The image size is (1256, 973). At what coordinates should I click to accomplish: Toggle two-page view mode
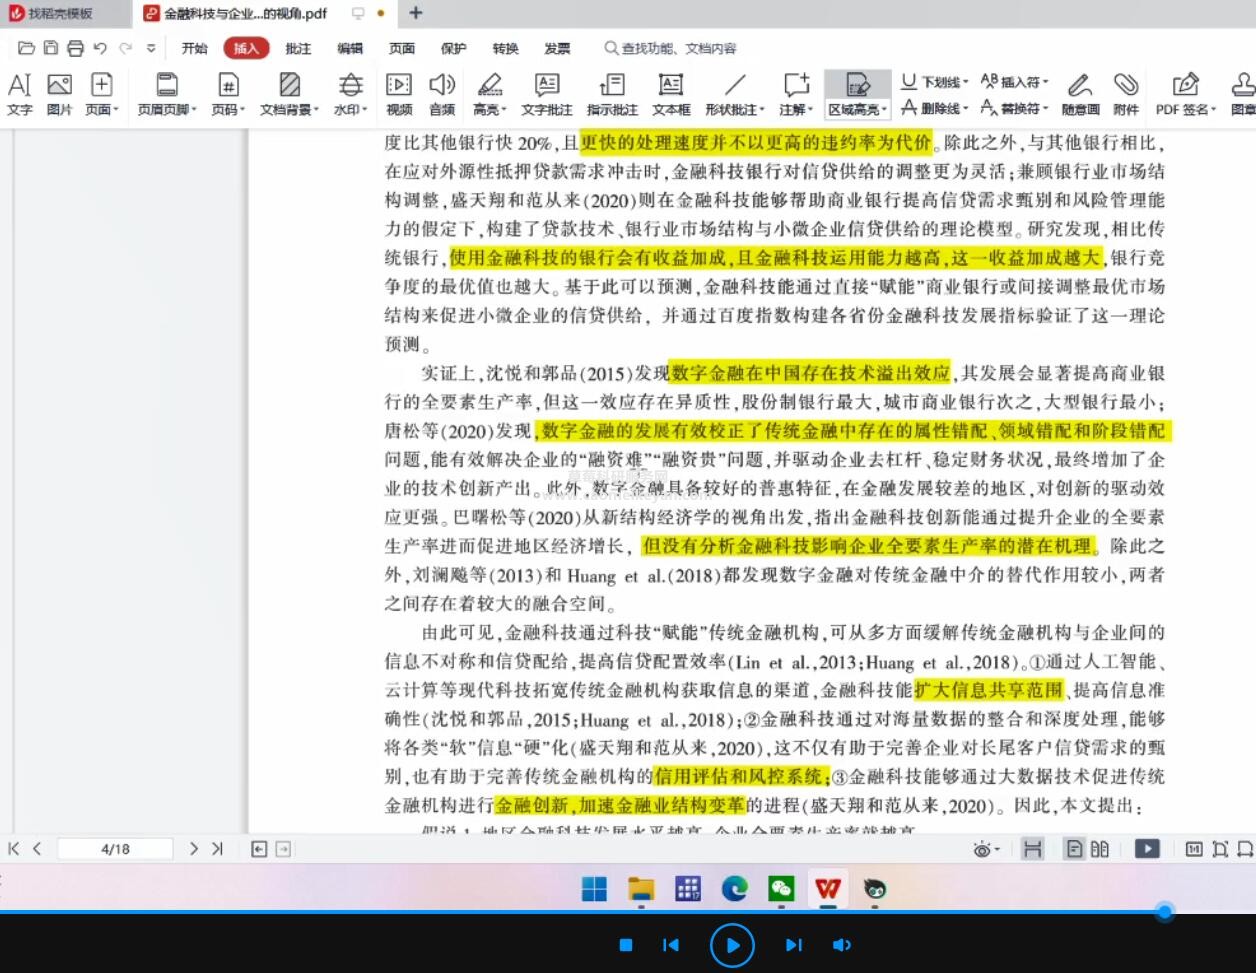(x=1100, y=849)
